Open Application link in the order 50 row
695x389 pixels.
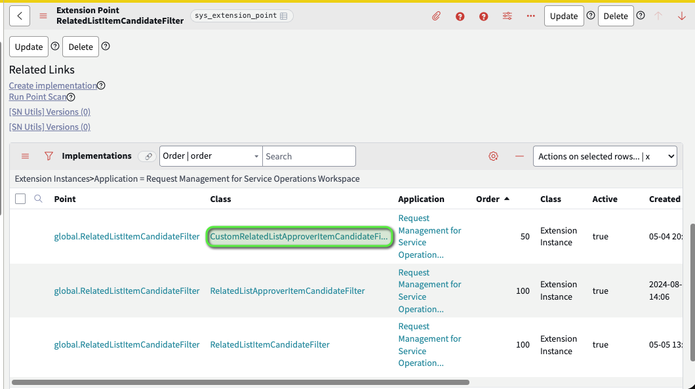(429, 237)
